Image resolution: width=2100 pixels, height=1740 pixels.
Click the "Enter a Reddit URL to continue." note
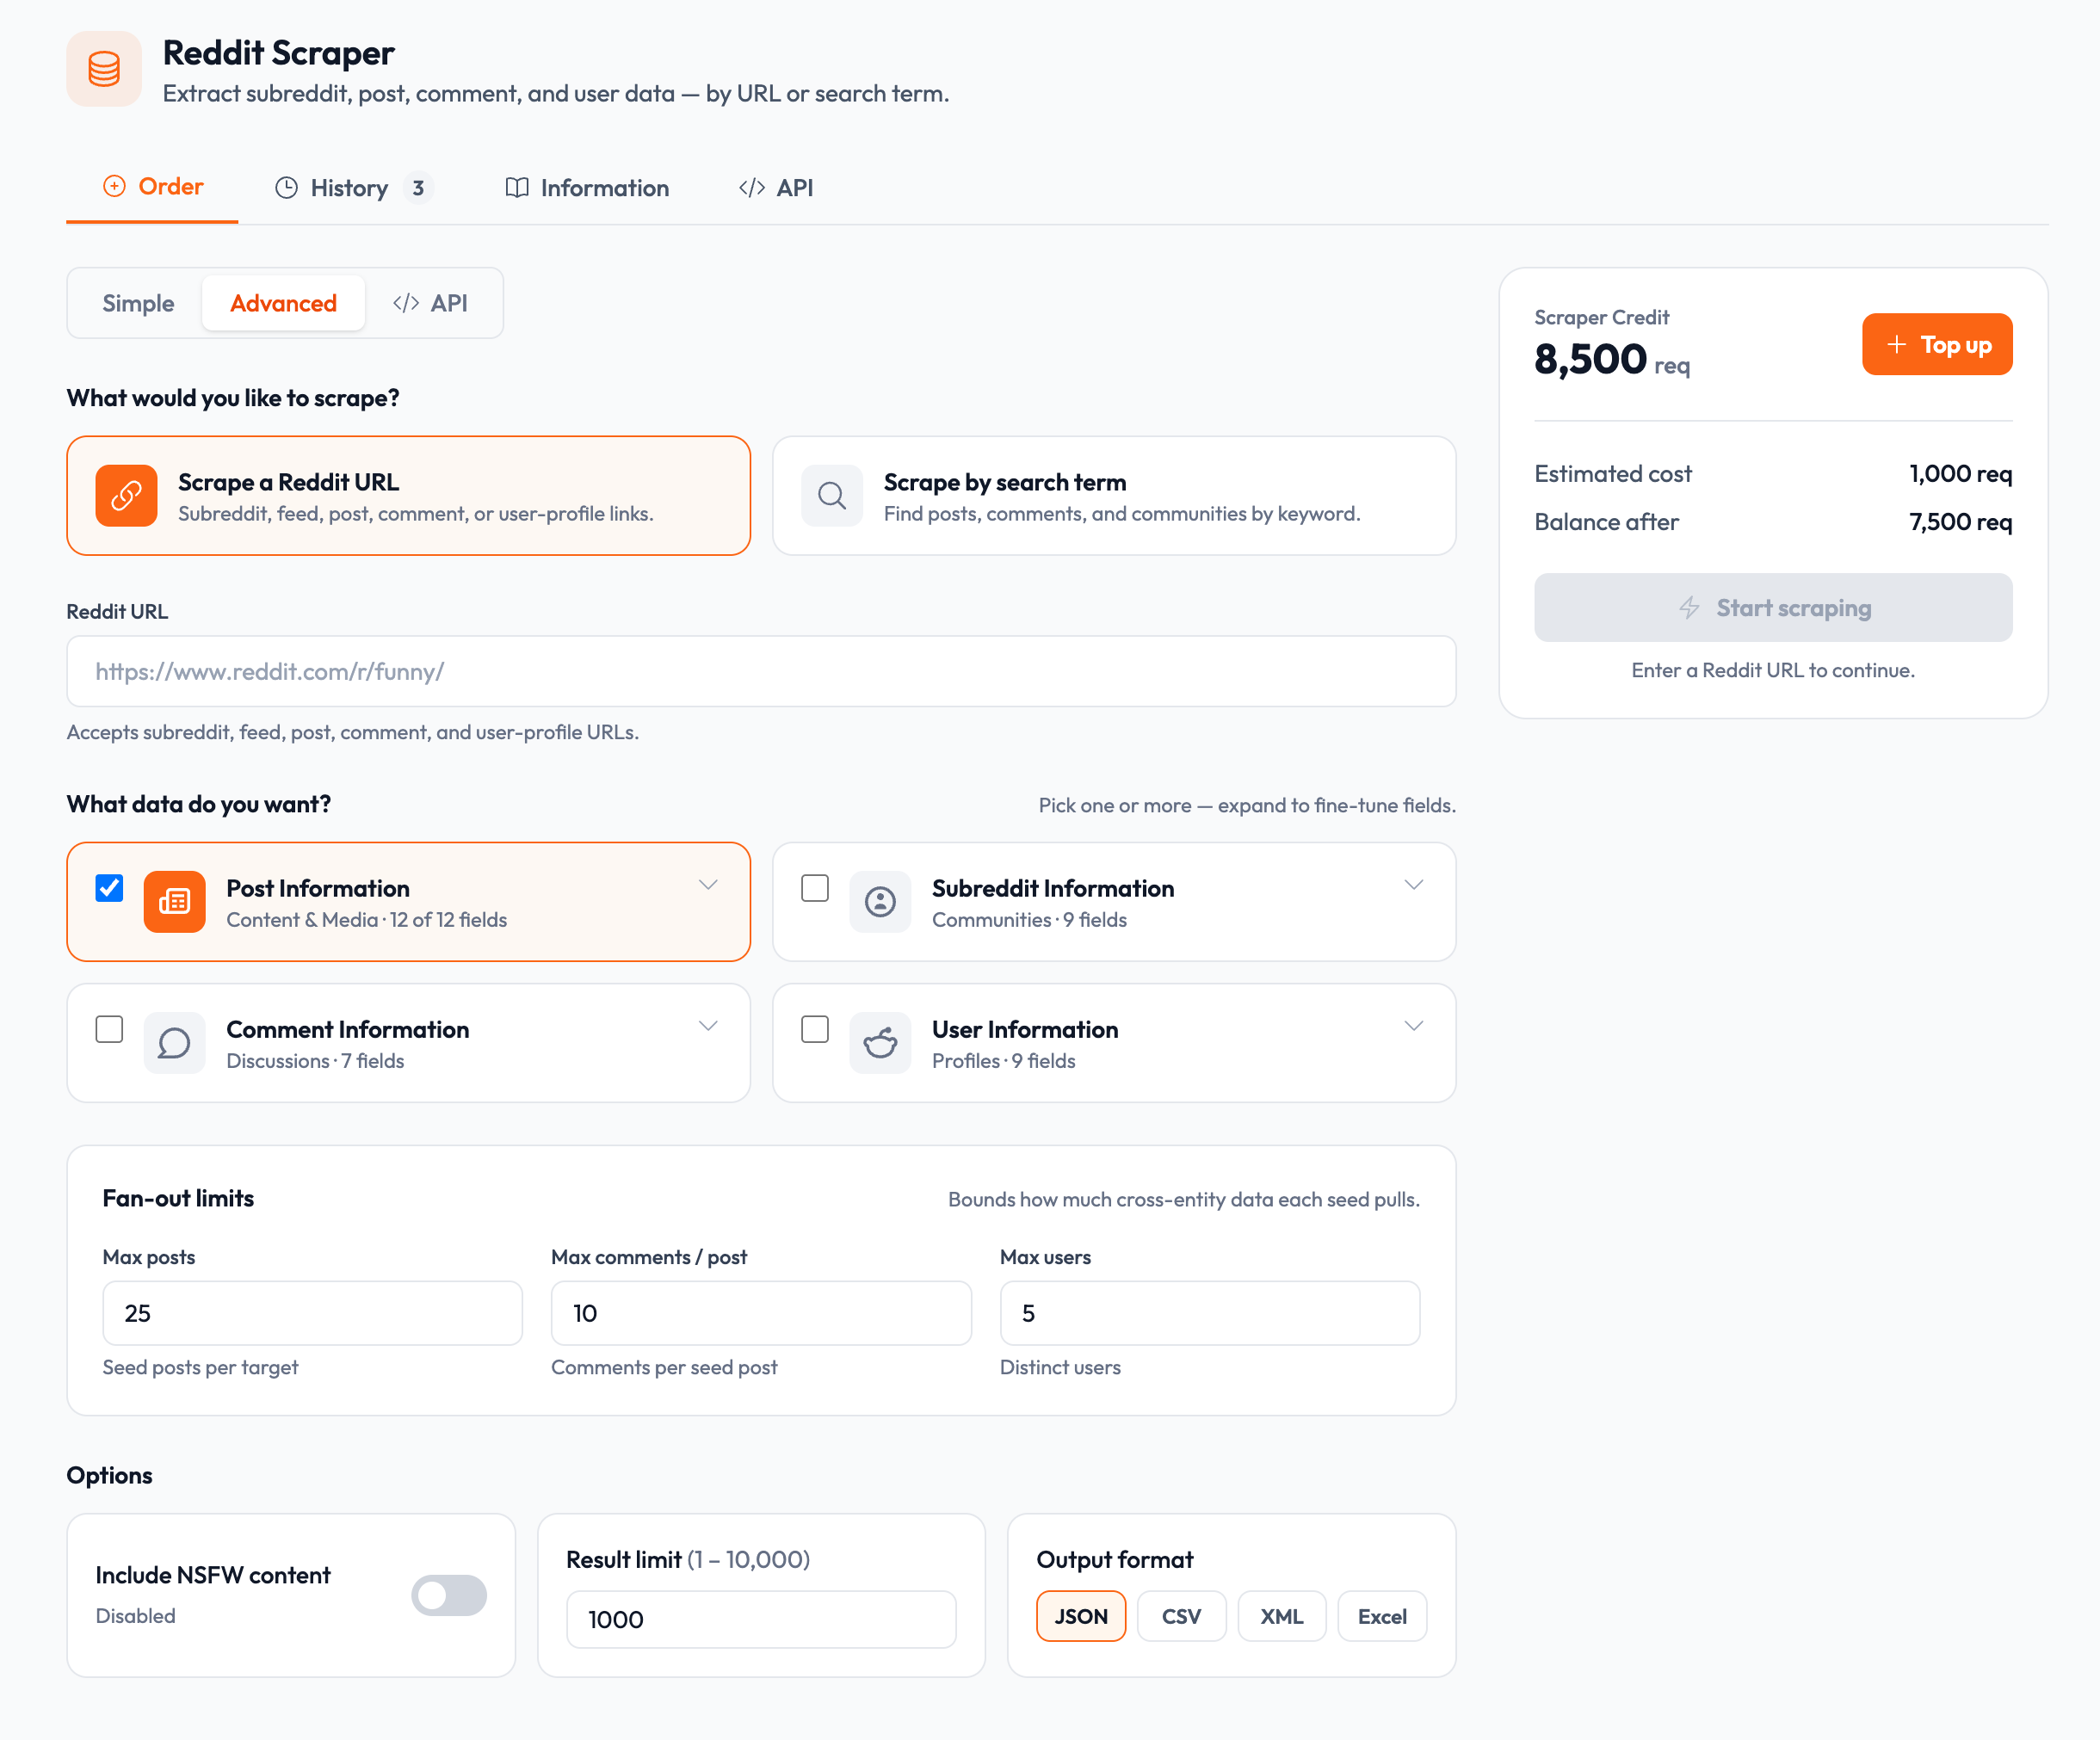[1774, 671]
